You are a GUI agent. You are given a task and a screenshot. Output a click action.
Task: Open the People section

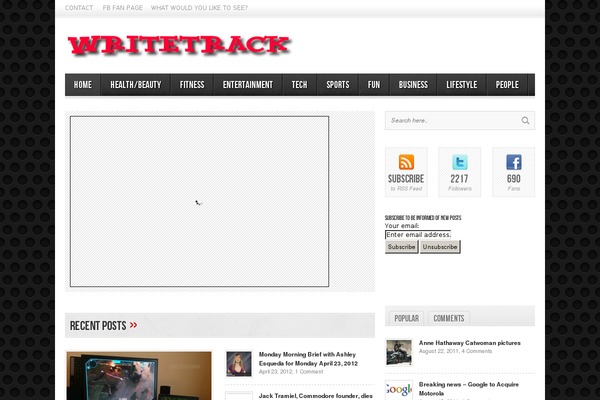click(507, 85)
